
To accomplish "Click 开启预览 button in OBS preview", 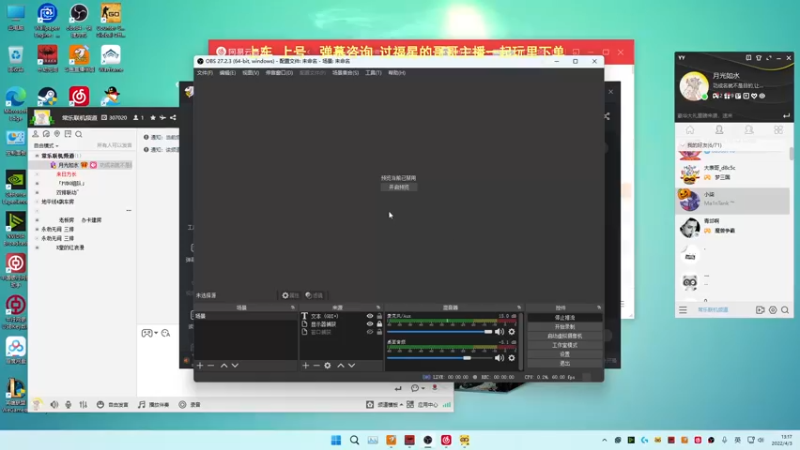I will 398,187.
